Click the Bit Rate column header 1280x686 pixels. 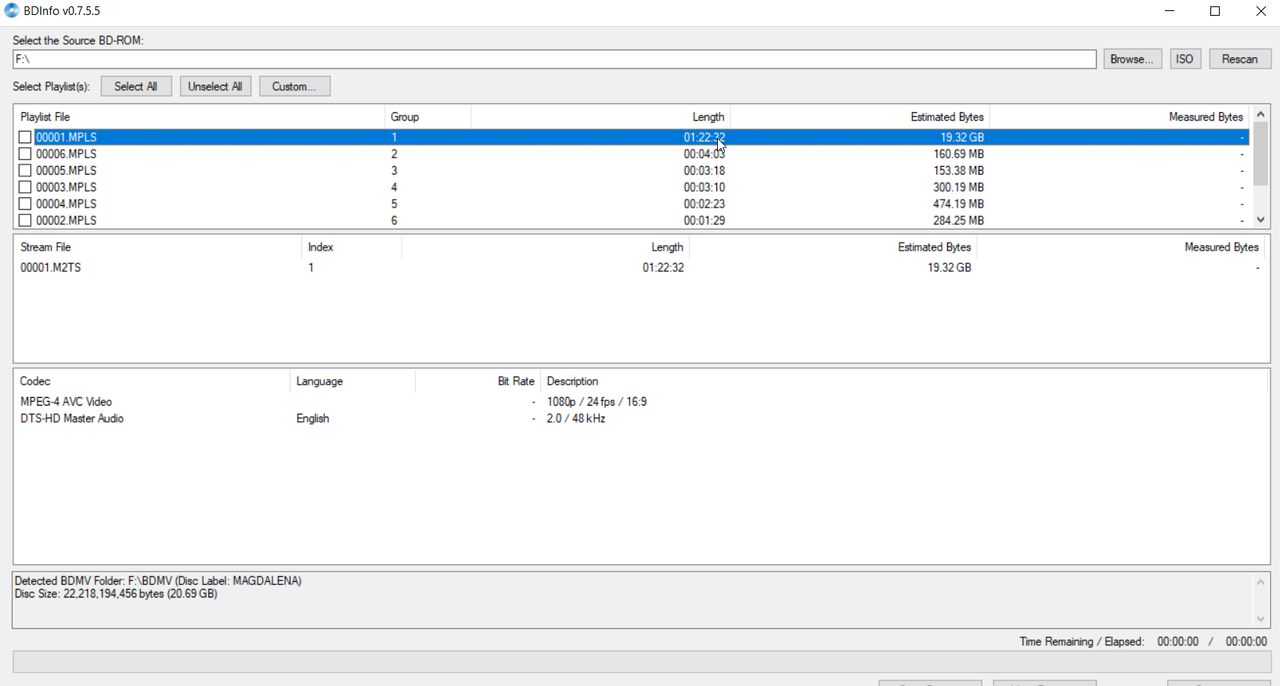477,381
